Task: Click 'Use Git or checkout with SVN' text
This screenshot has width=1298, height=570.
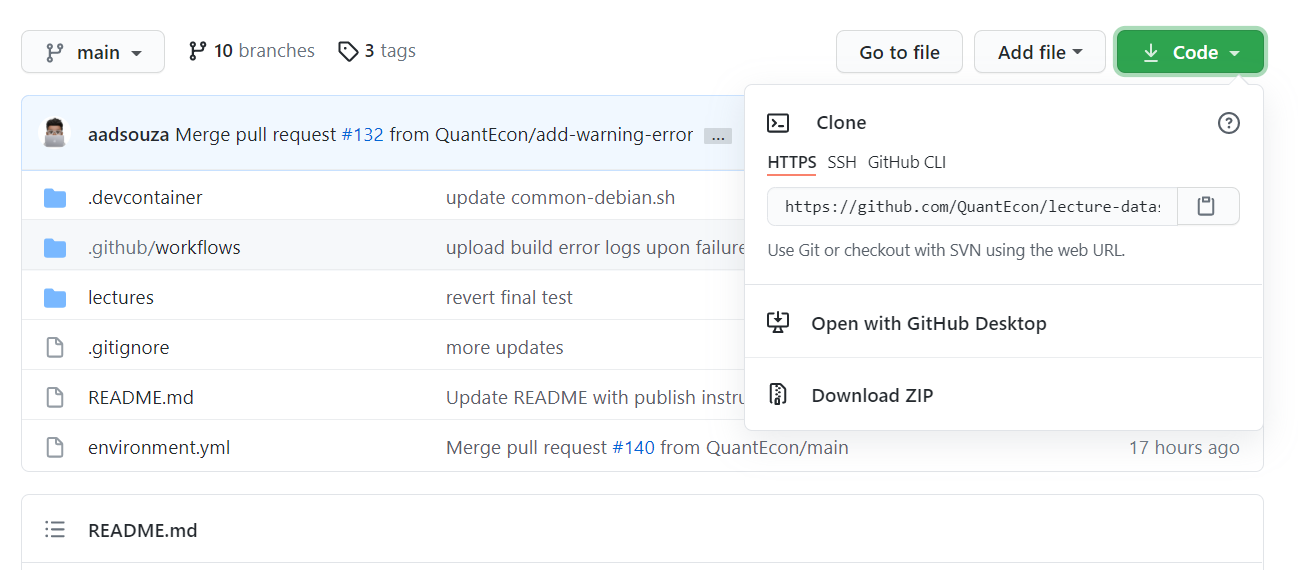Action: click(x=946, y=250)
